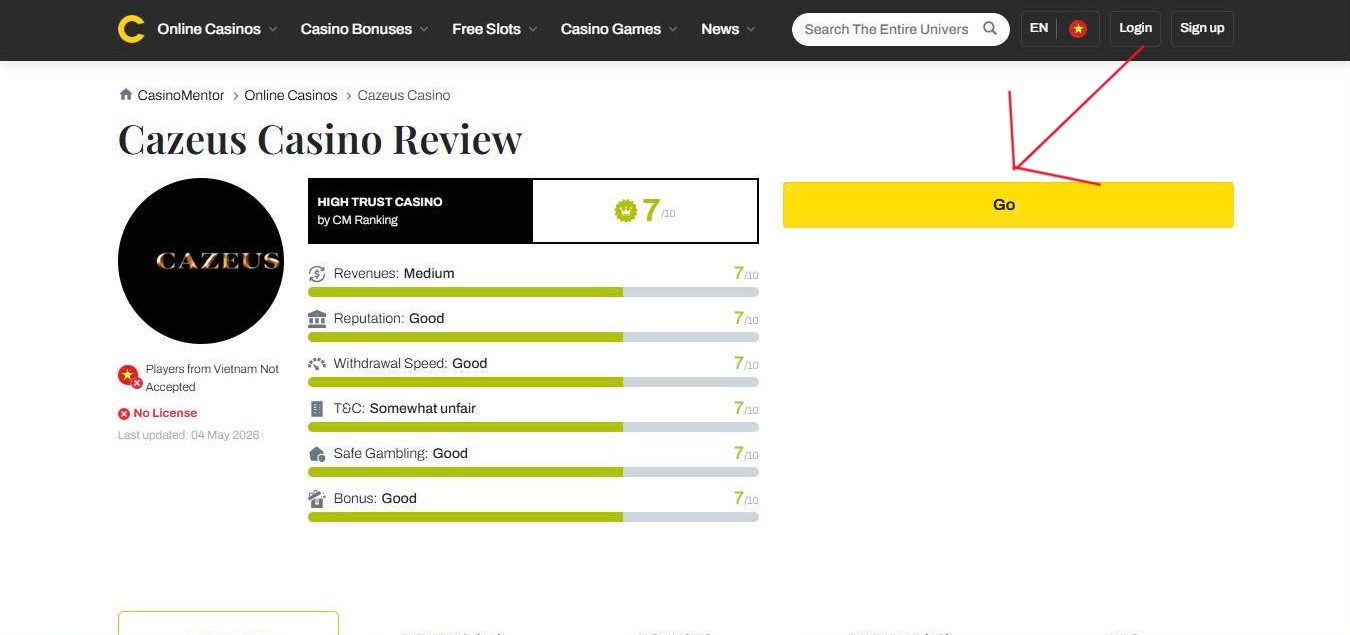Click the HIGH TRUST CASINO black banner
Image resolution: width=1350 pixels, height=635 pixels.
420,211
